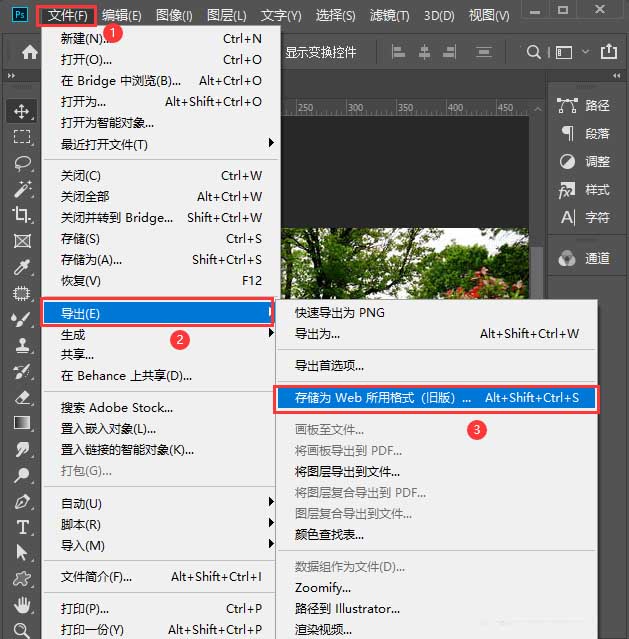Screen dimensions: 629x639
Task: Open the 编辑(E) menu
Action: coord(121,15)
